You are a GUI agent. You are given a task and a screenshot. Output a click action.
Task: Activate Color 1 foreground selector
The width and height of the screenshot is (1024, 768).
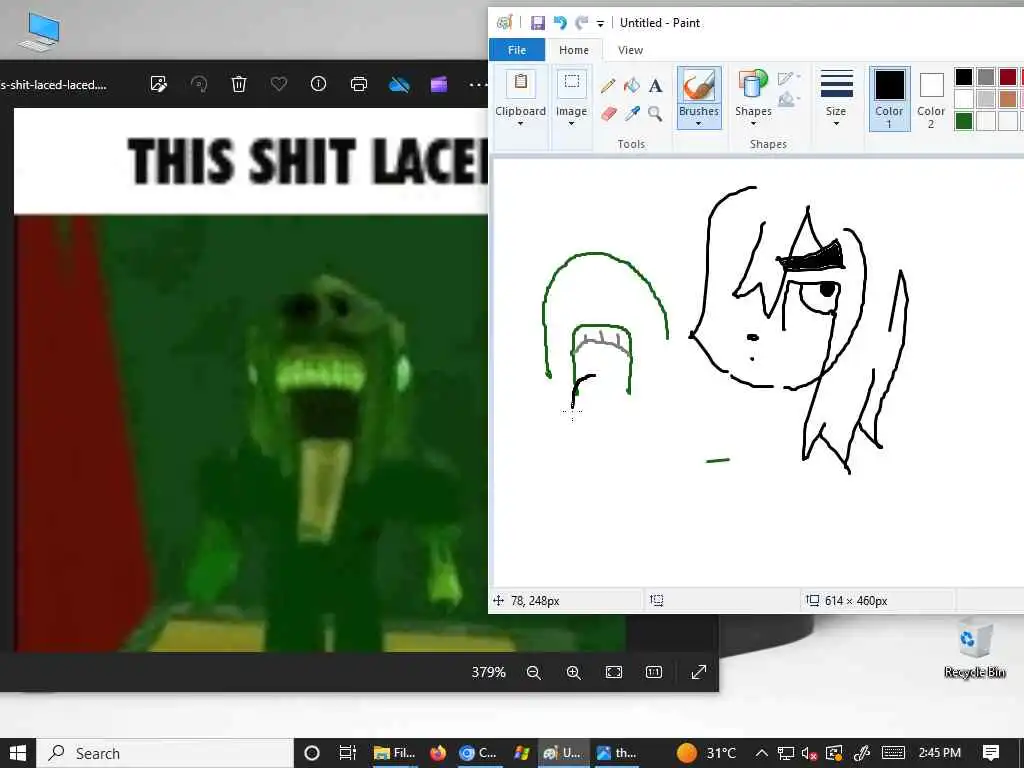click(889, 99)
